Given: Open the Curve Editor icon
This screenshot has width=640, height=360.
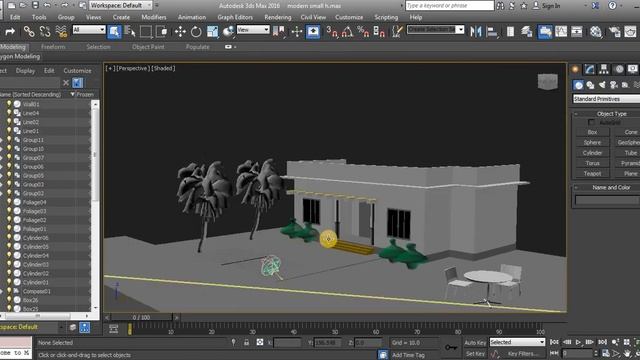Looking at the screenshot, I should [561, 31].
